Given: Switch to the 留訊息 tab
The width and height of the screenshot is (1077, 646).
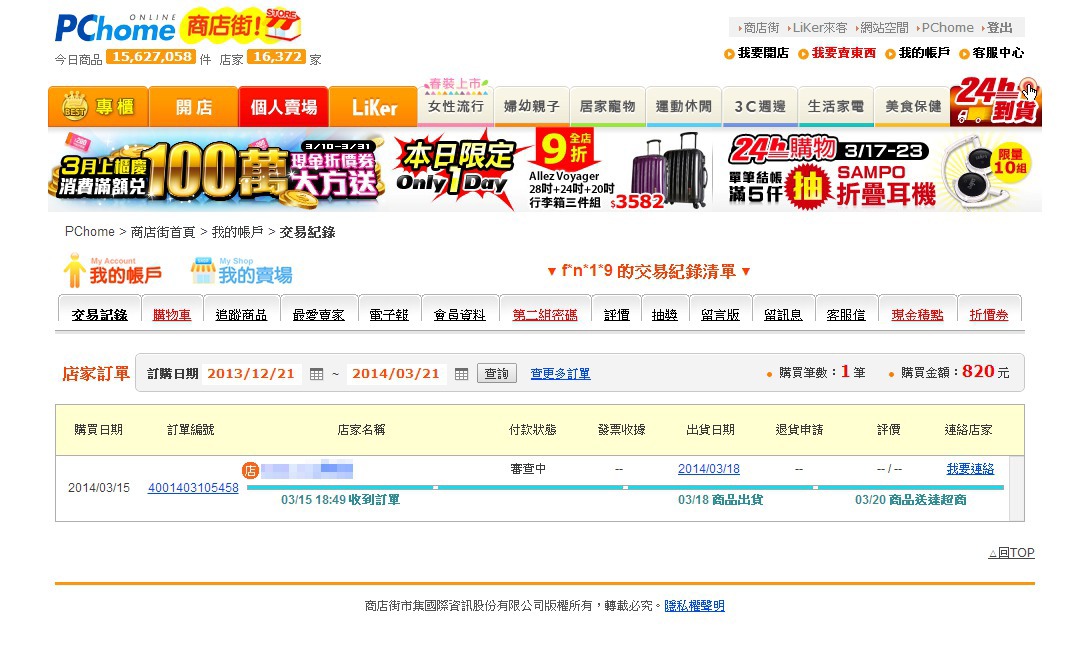Looking at the screenshot, I should pyautogui.click(x=783, y=314).
